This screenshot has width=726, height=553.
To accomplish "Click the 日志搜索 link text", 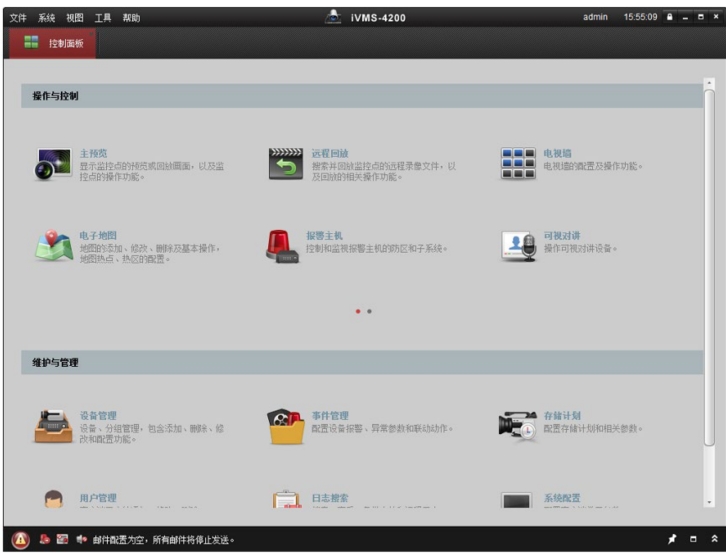I will point(330,498).
